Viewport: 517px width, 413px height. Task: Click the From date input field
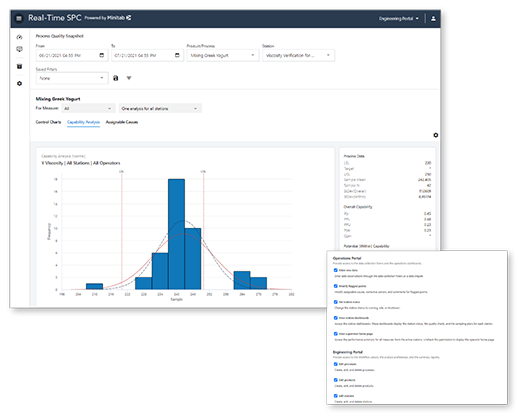(x=72, y=55)
